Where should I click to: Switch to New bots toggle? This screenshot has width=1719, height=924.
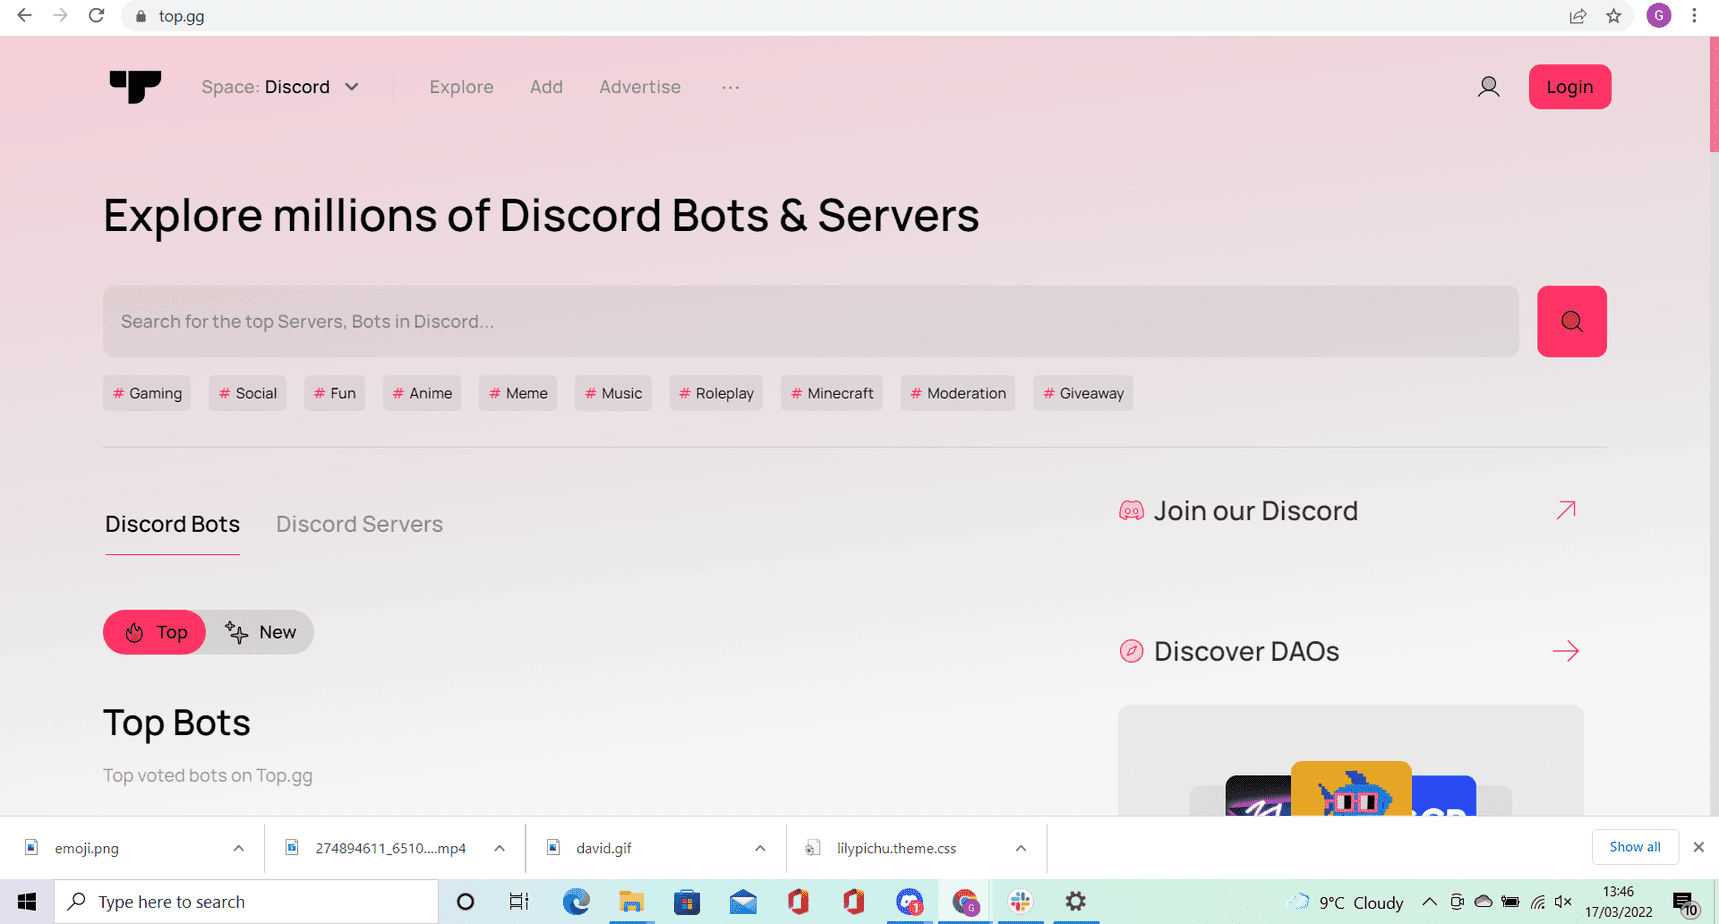pos(261,632)
